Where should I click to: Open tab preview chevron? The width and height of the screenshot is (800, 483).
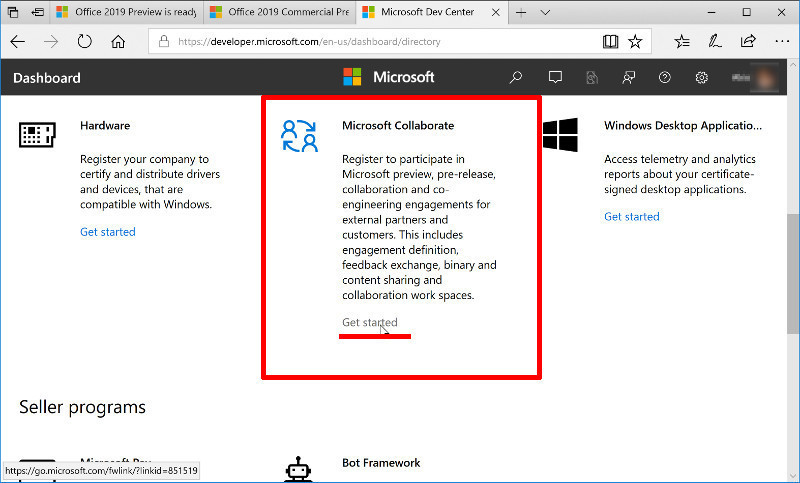[545, 12]
